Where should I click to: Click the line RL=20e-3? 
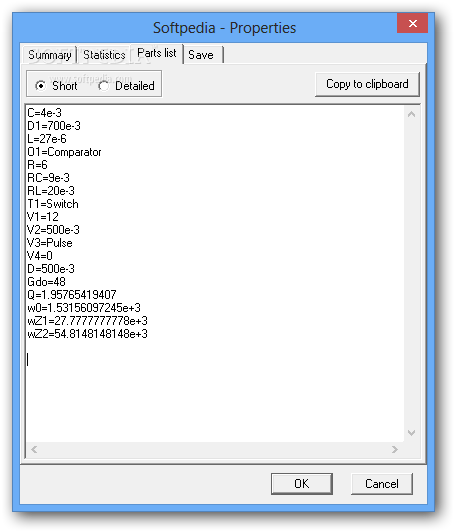point(51,191)
